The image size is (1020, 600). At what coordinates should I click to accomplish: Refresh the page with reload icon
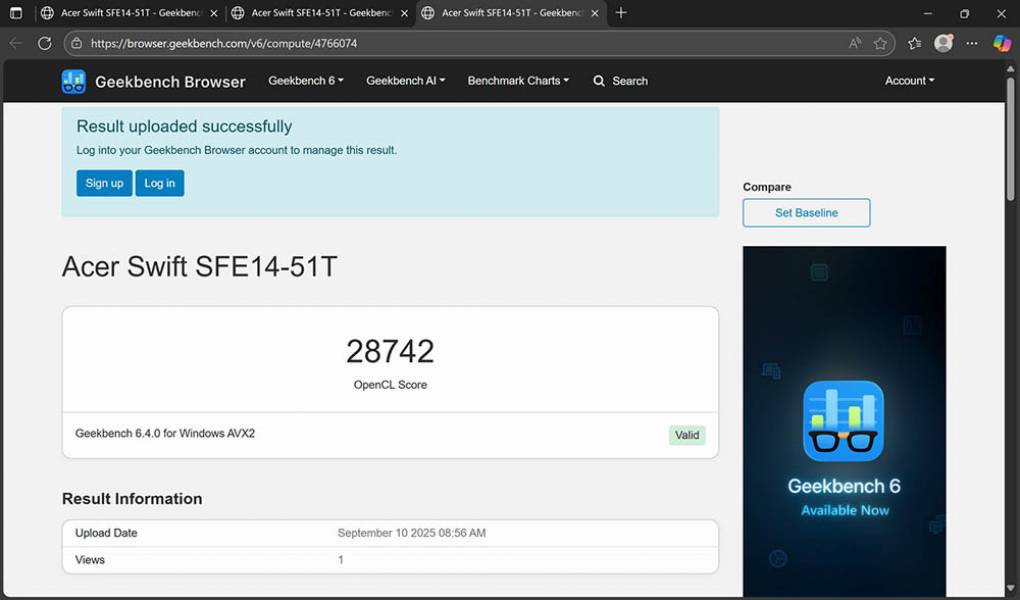pyautogui.click(x=45, y=43)
